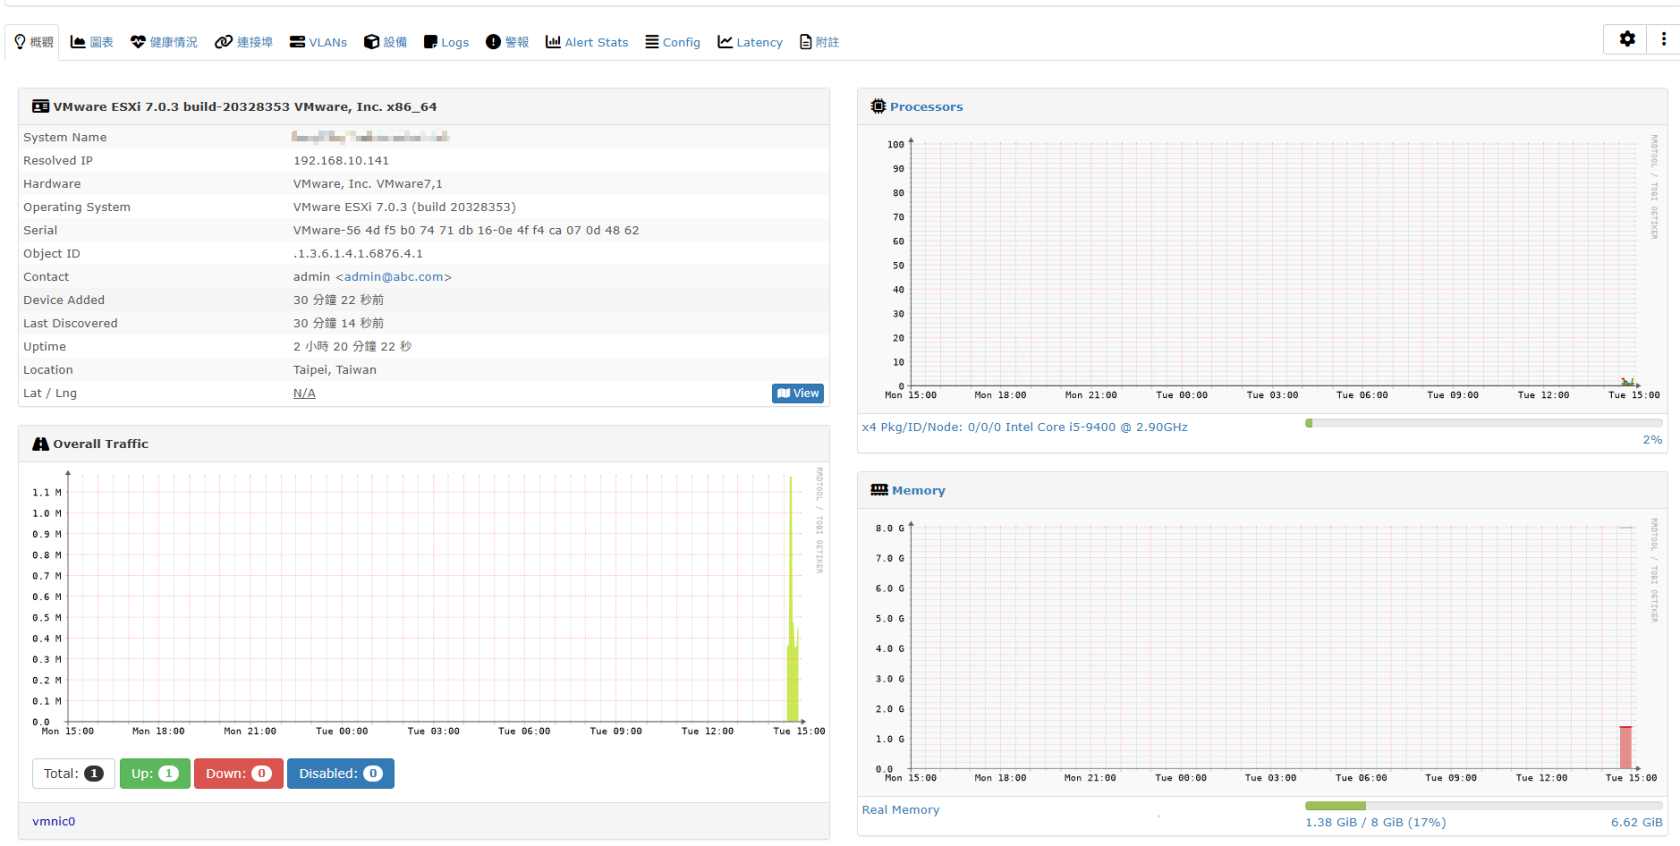Click the Alert Stats chart icon
1680x846 pixels.
click(x=553, y=42)
